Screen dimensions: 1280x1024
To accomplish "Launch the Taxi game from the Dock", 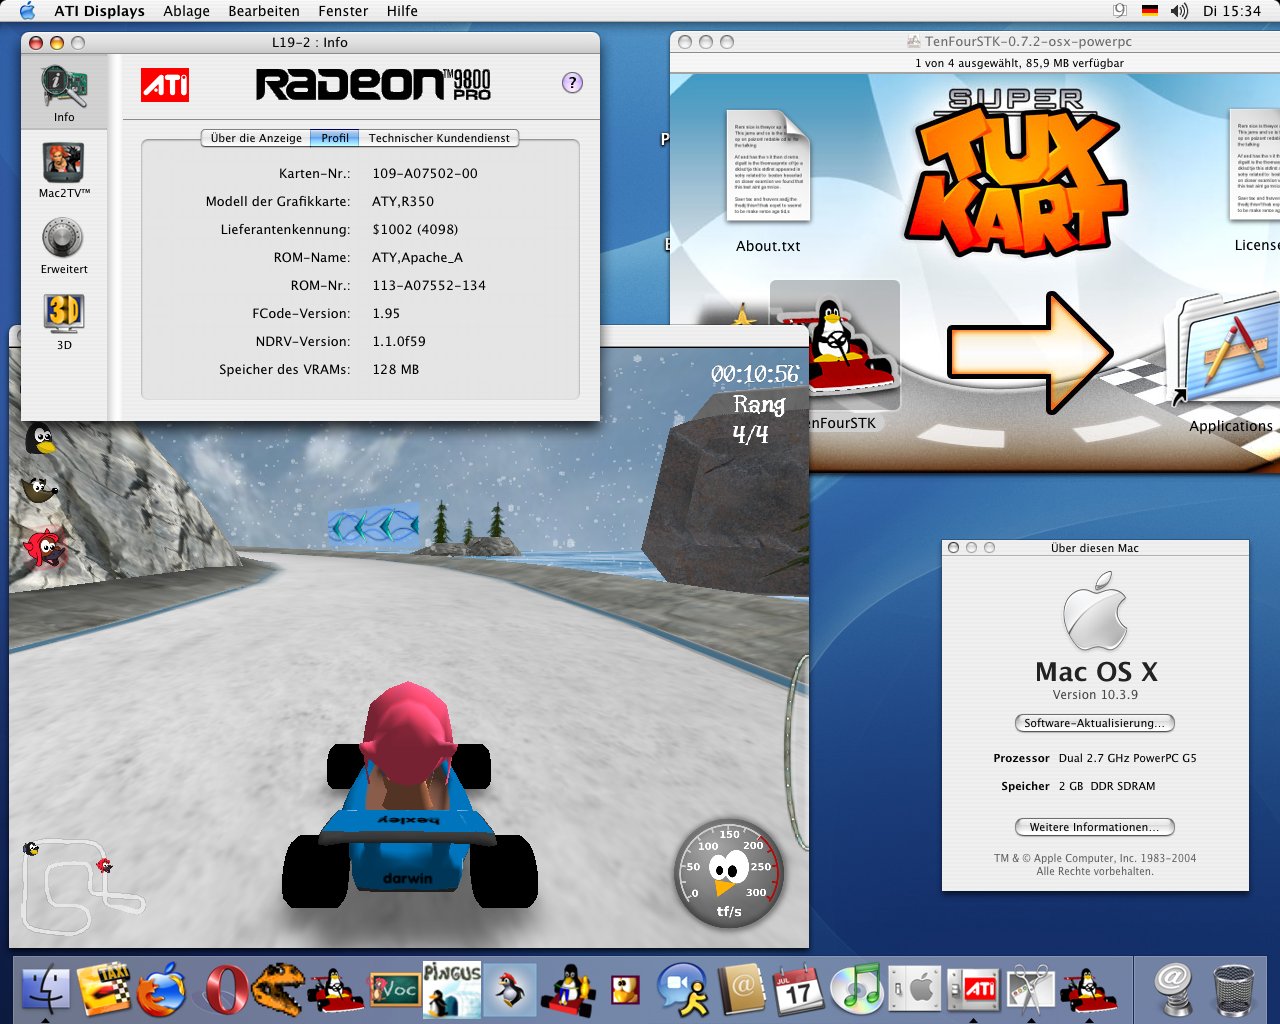I will pyautogui.click(x=104, y=990).
